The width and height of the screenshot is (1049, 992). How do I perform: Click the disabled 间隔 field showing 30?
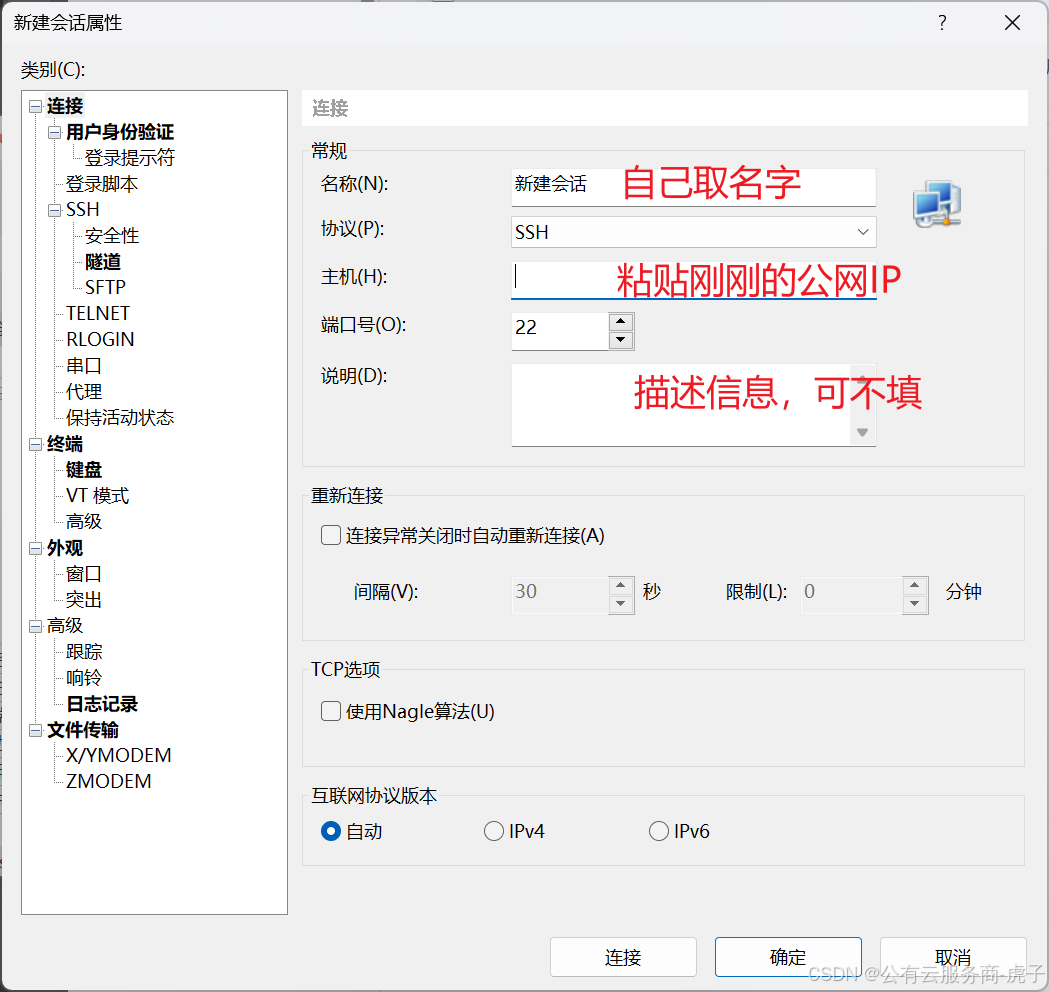[x=561, y=595]
